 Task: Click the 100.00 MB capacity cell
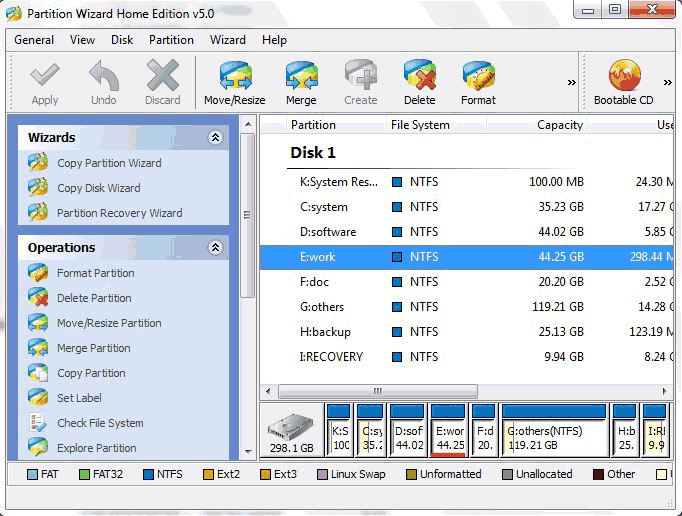tap(556, 182)
